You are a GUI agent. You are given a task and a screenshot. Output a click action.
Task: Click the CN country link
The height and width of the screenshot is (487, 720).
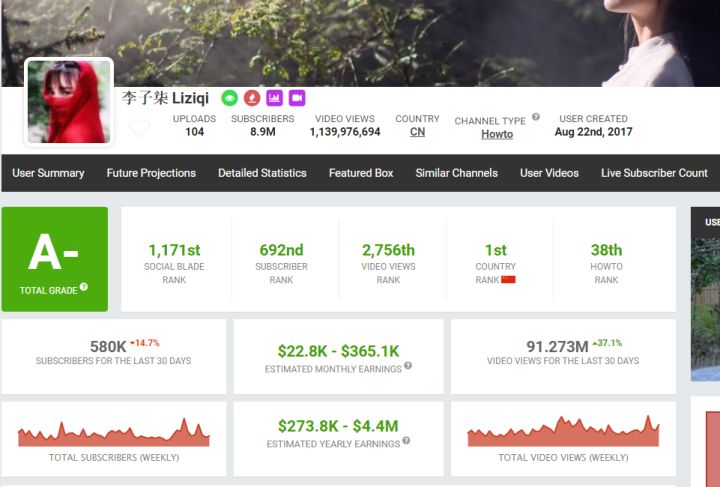tap(417, 132)
